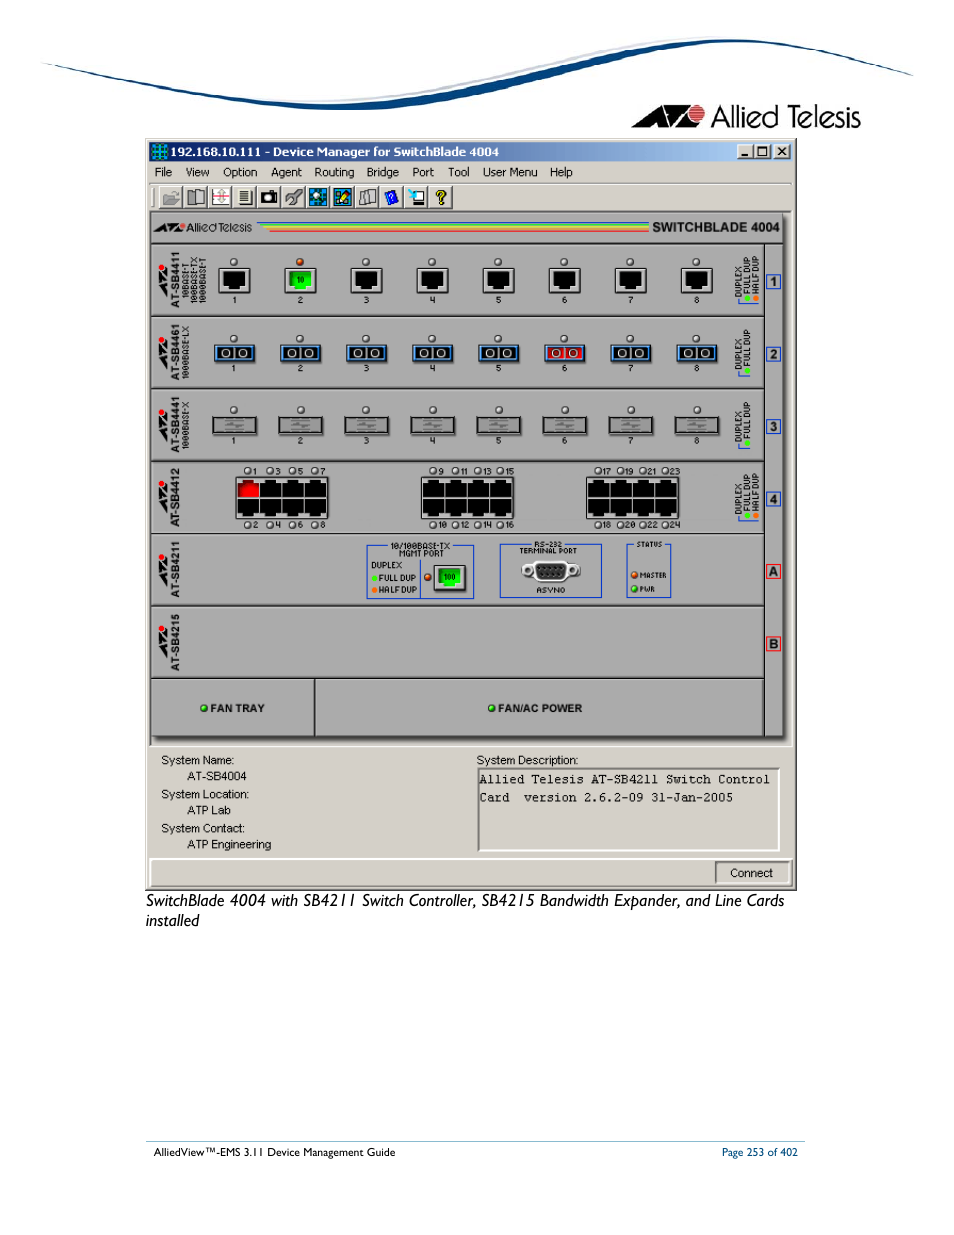Click green 10/100Base-TX management port on AT-SB4211

tap(450, 577)
